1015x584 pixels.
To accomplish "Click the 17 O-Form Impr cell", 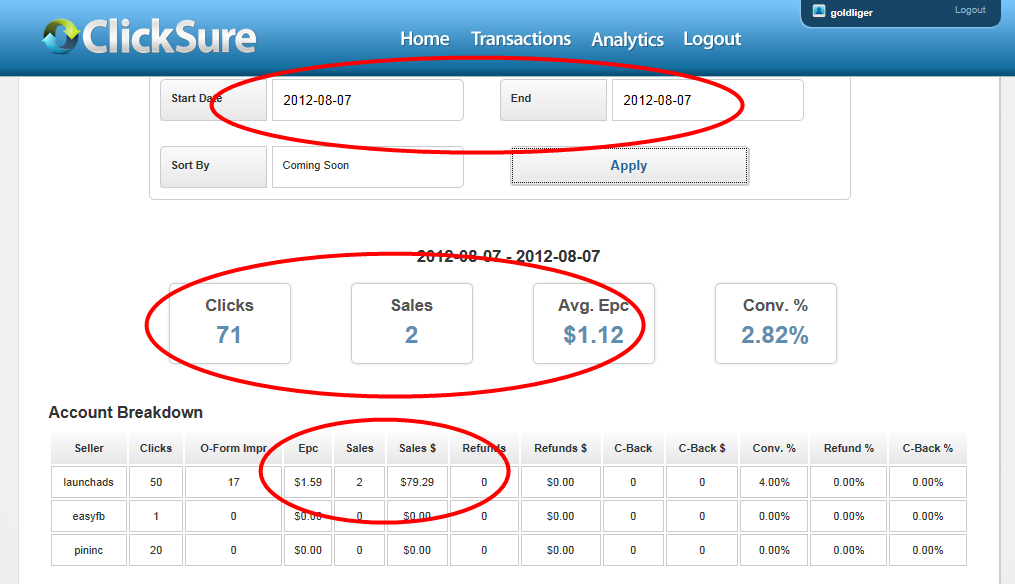I will [234, 482].
